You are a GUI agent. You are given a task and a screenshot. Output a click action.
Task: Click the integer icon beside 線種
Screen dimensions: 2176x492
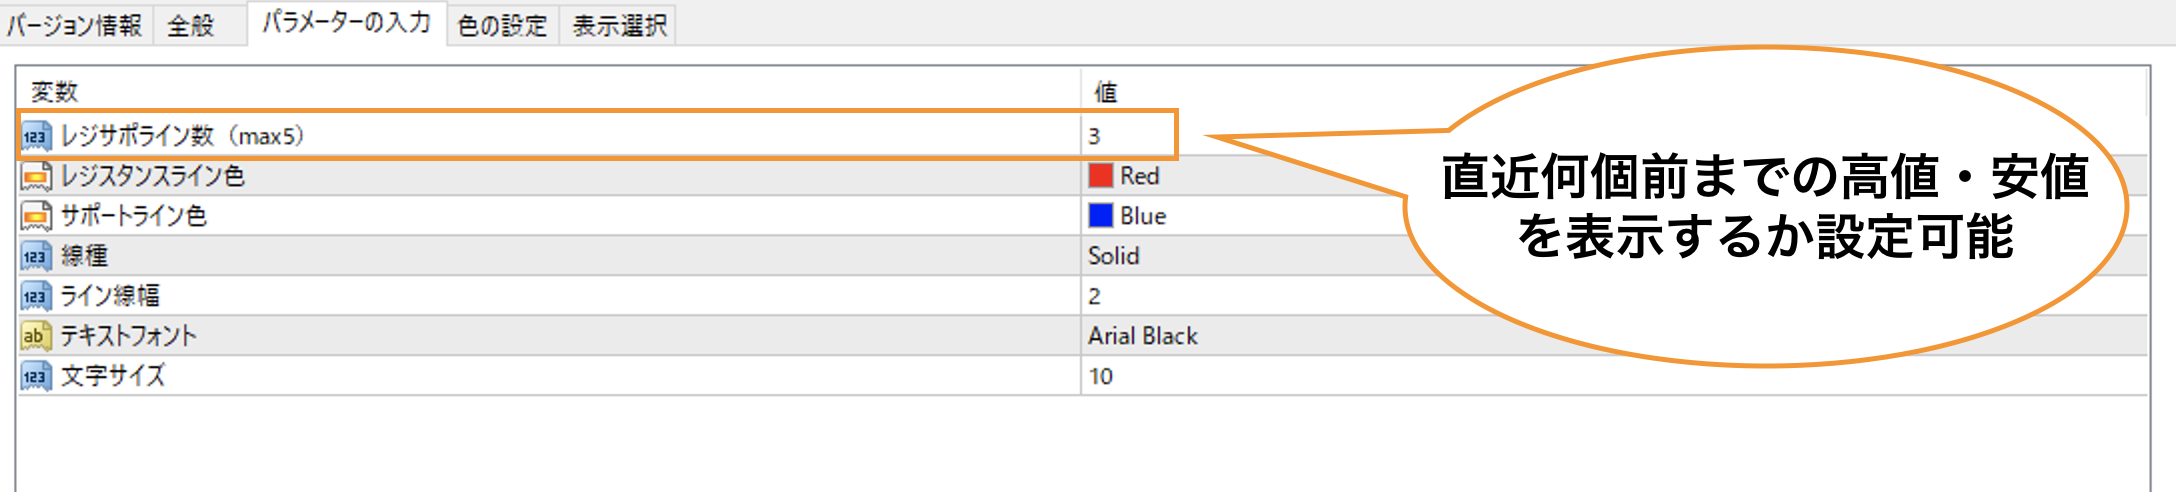[36, 256]
